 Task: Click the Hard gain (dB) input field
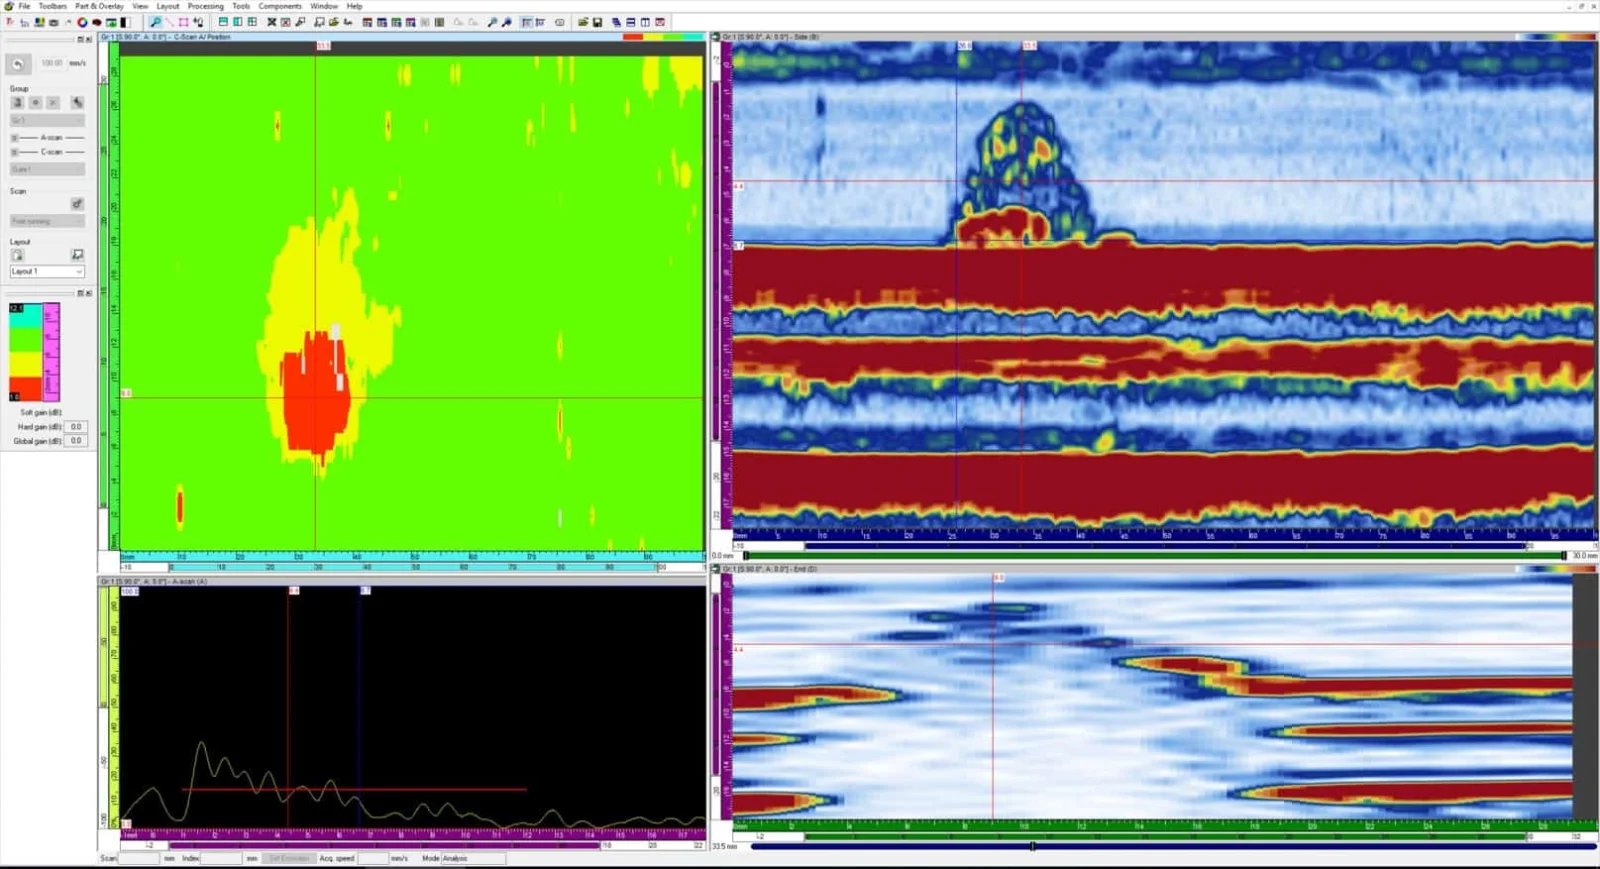pyautogui.click(x=76, y=427)
